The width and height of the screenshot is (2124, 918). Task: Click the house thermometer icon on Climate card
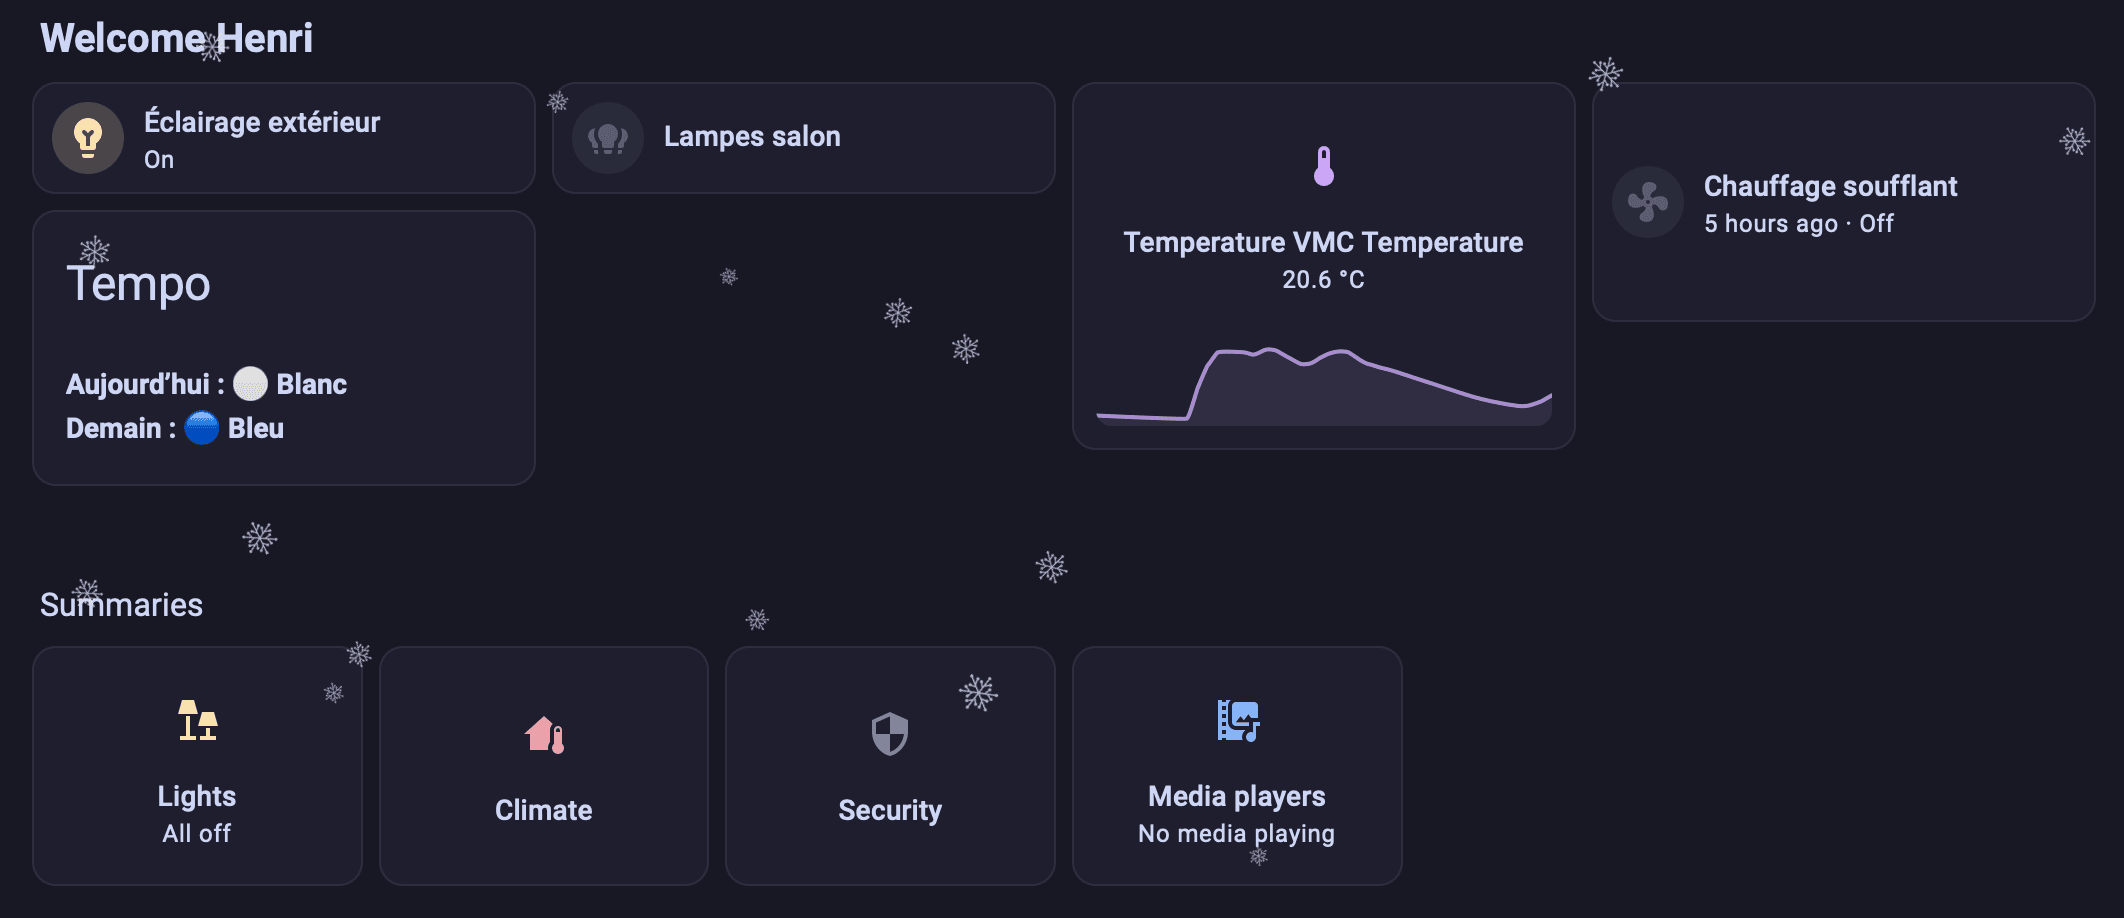[543, 735]
